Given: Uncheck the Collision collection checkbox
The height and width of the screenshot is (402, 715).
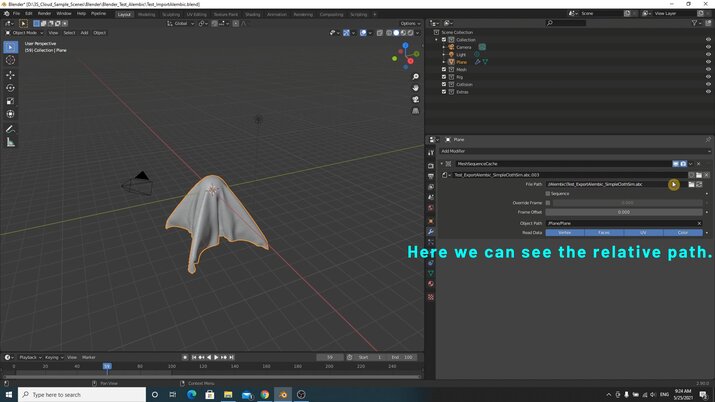Looking at the screenshot, I should [444, 84].
